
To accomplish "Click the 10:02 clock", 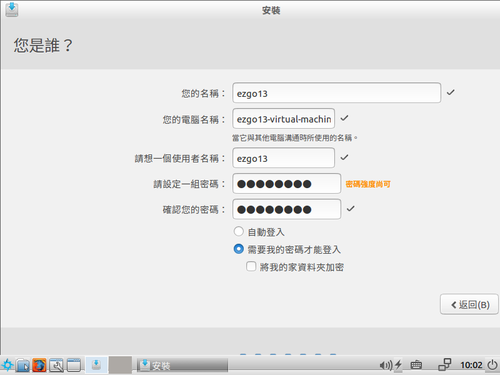I will point(471,365).
